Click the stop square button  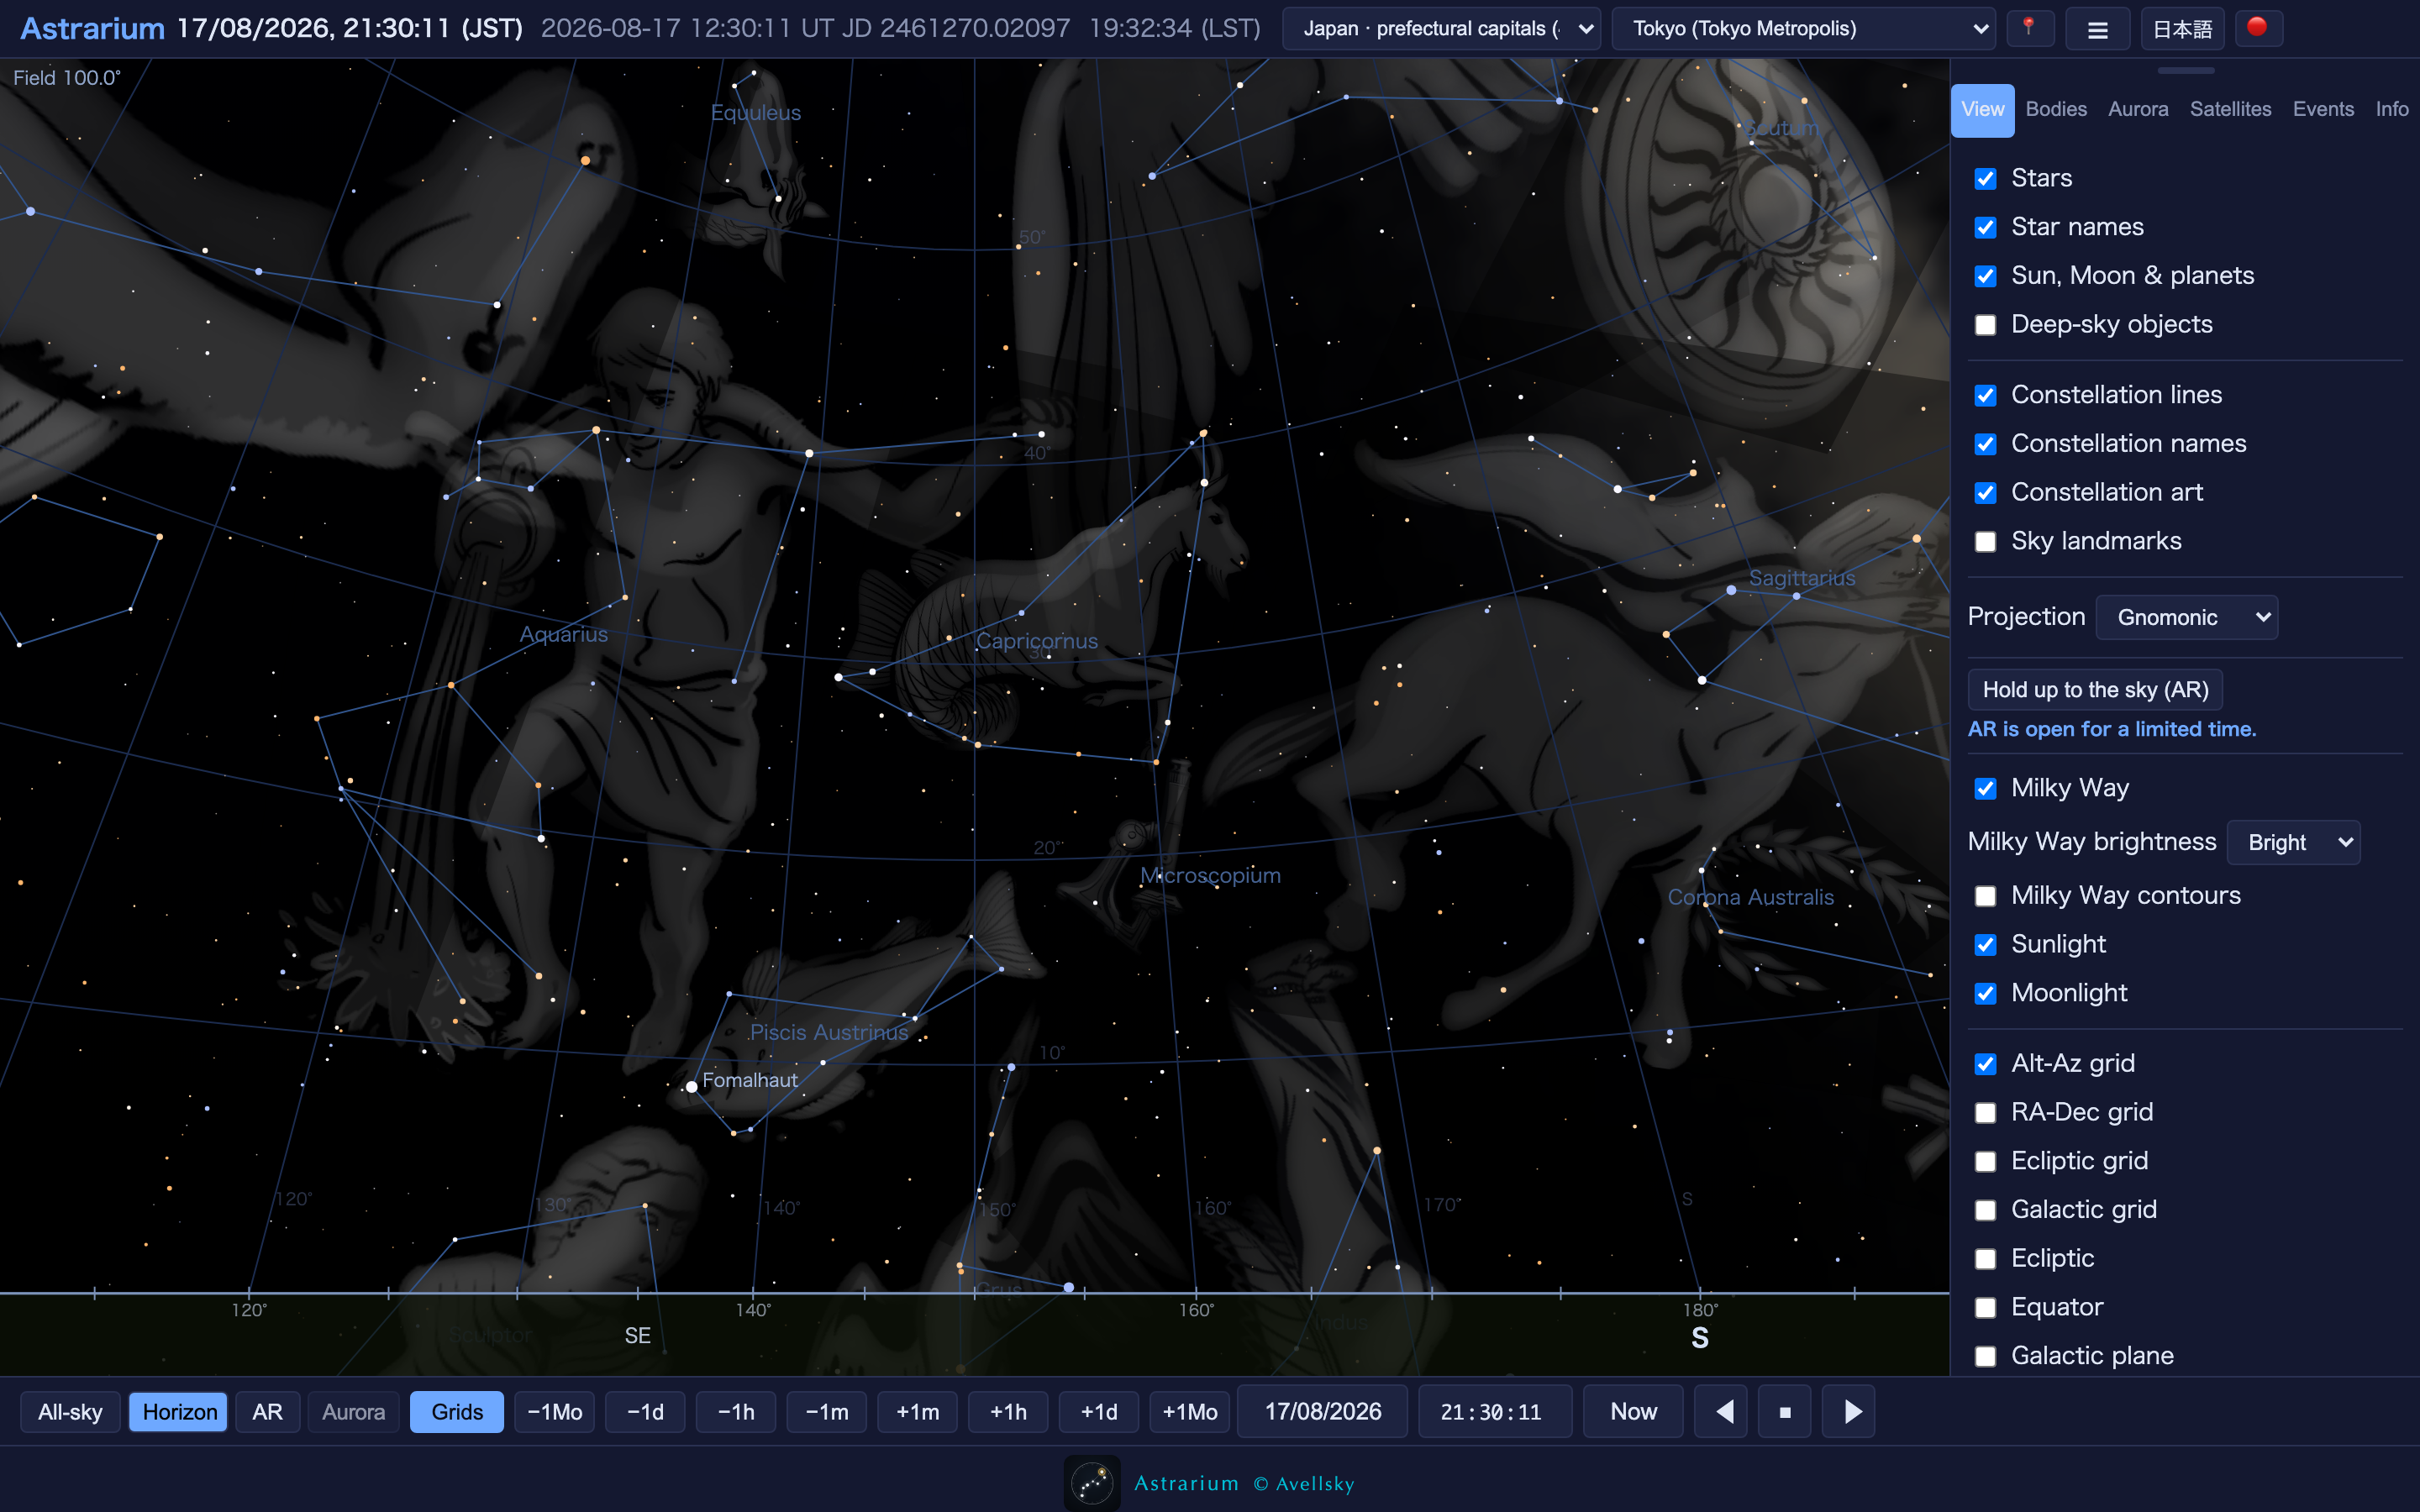[1785, 1411]
